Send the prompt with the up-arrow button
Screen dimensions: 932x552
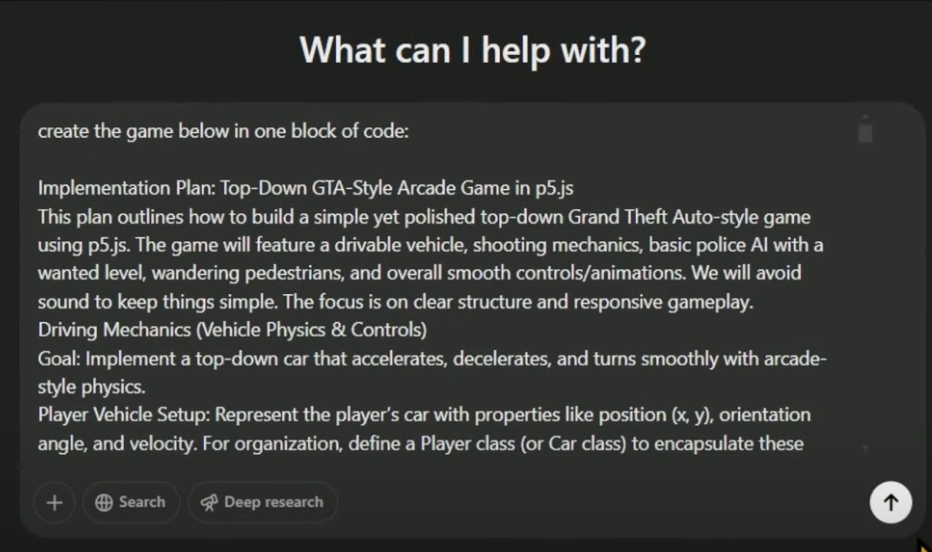pyautogui.click(x=890, y=503)
